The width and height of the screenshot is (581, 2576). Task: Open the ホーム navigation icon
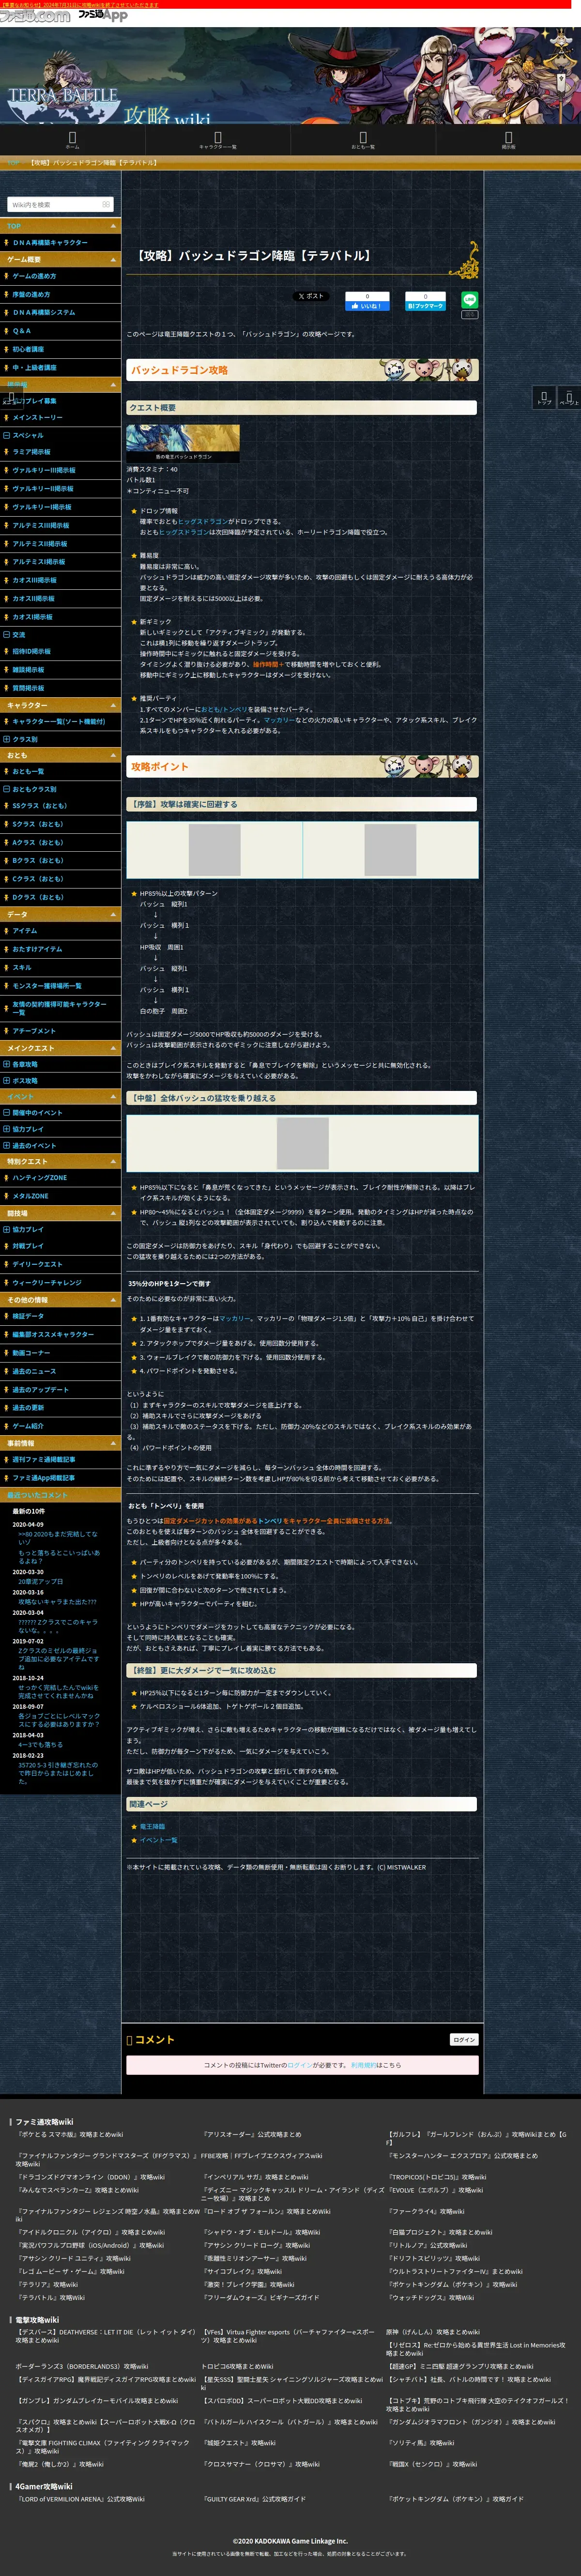coord(72,140)
